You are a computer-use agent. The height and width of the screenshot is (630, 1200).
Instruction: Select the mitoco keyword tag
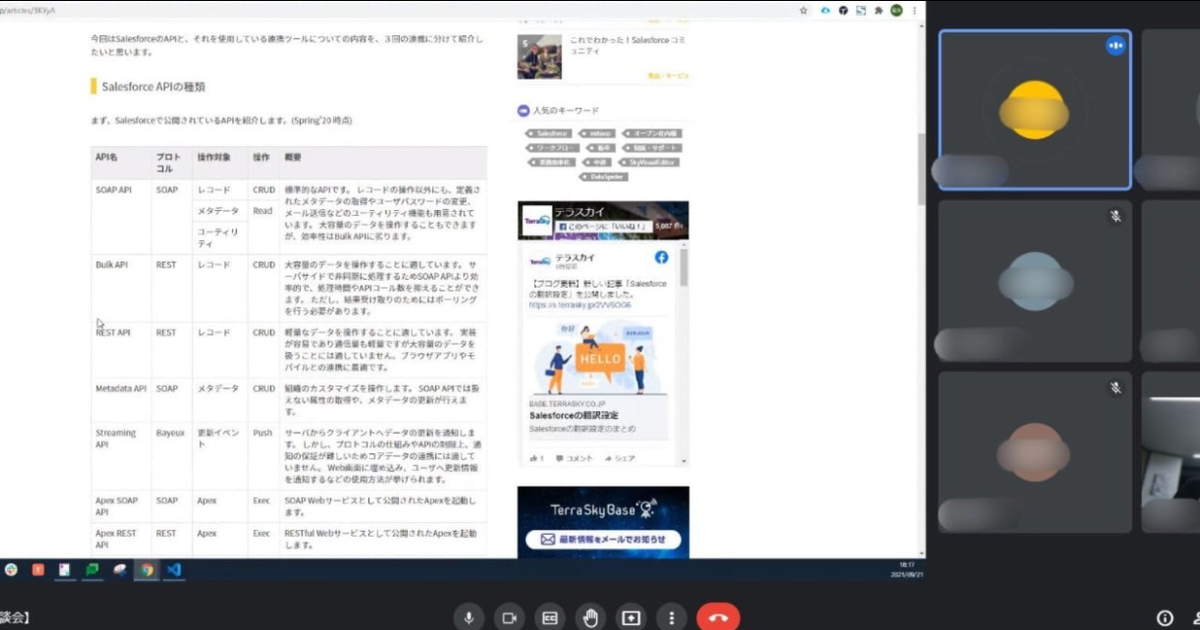point(595,133)
